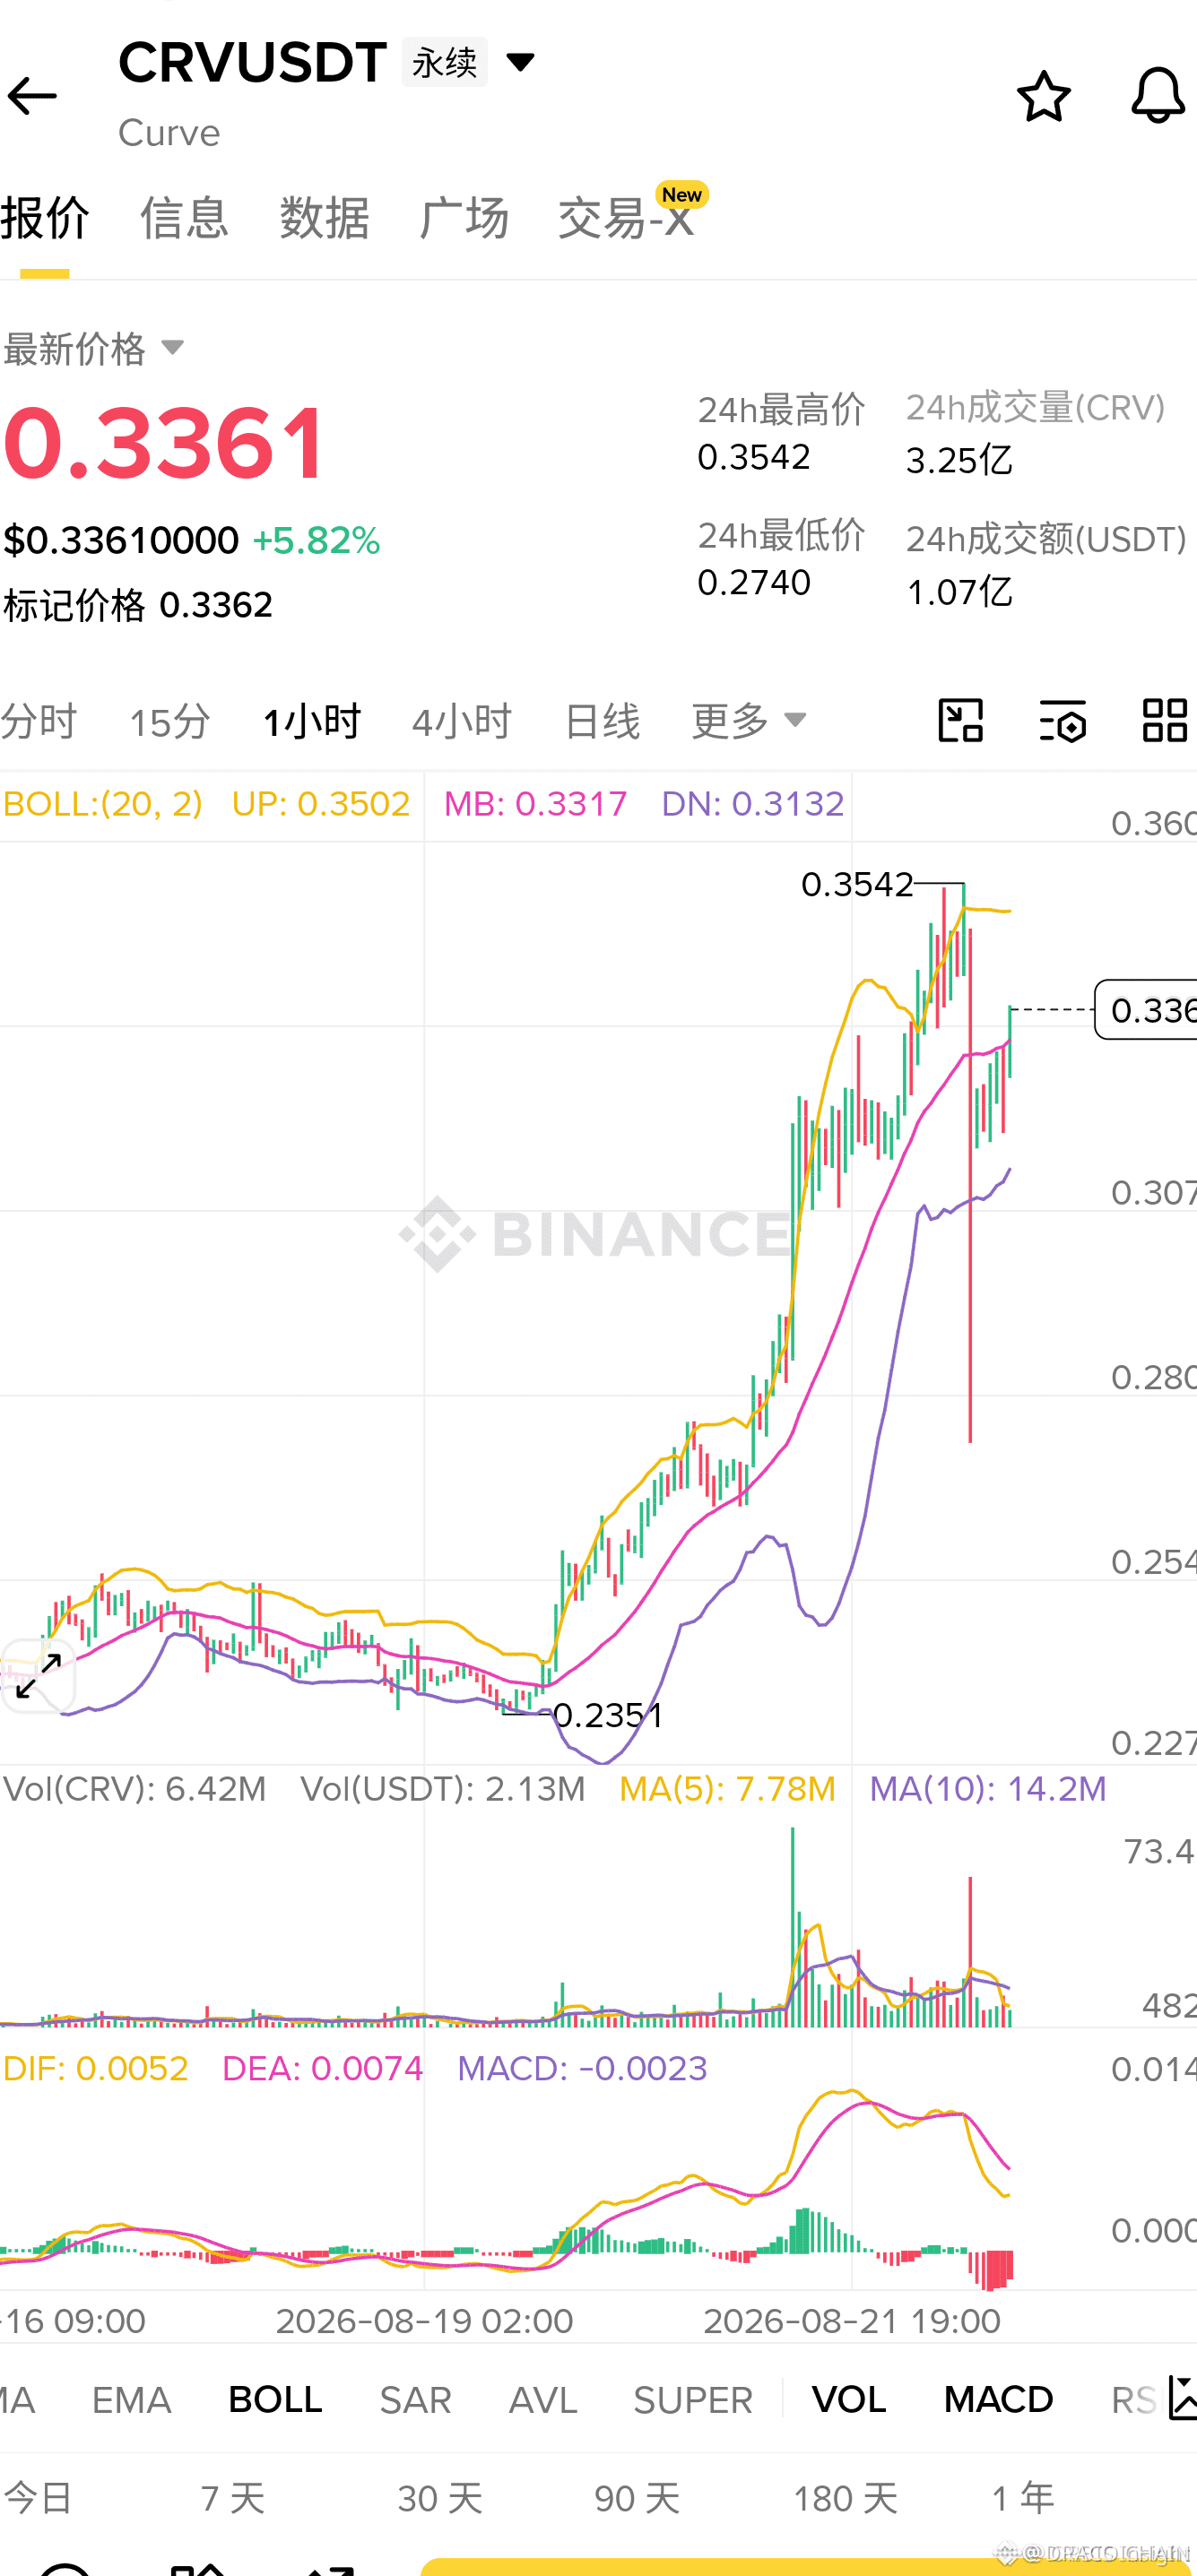This screenshot has height=2576, width=1197.
Task: Tap the 24h成交量(CRV) 3.25亿 value
Action: (x=959, y=460)
